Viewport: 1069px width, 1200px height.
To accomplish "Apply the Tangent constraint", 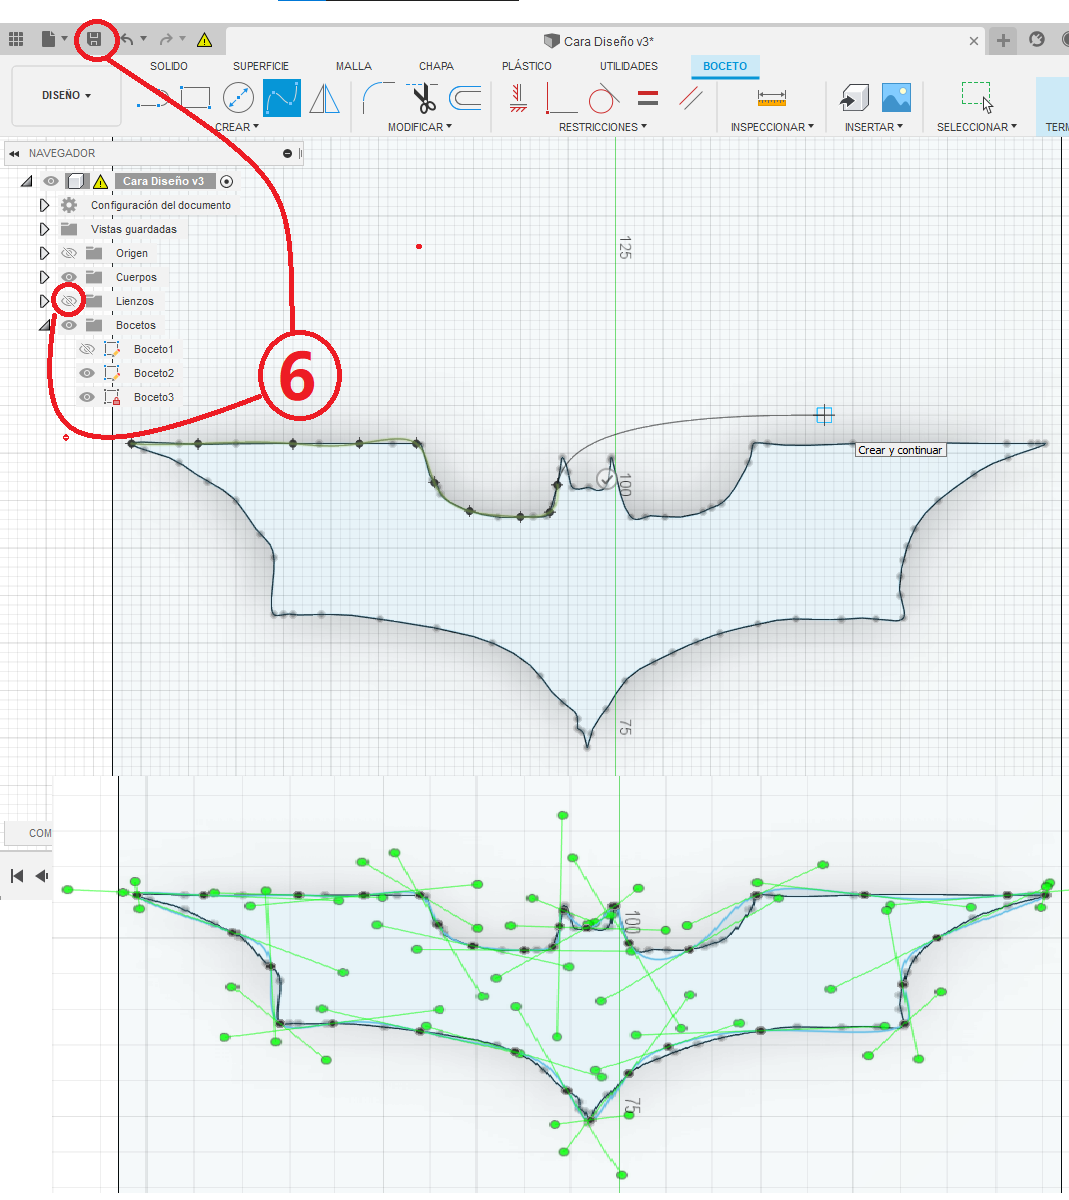I will (x=603, y=98).
